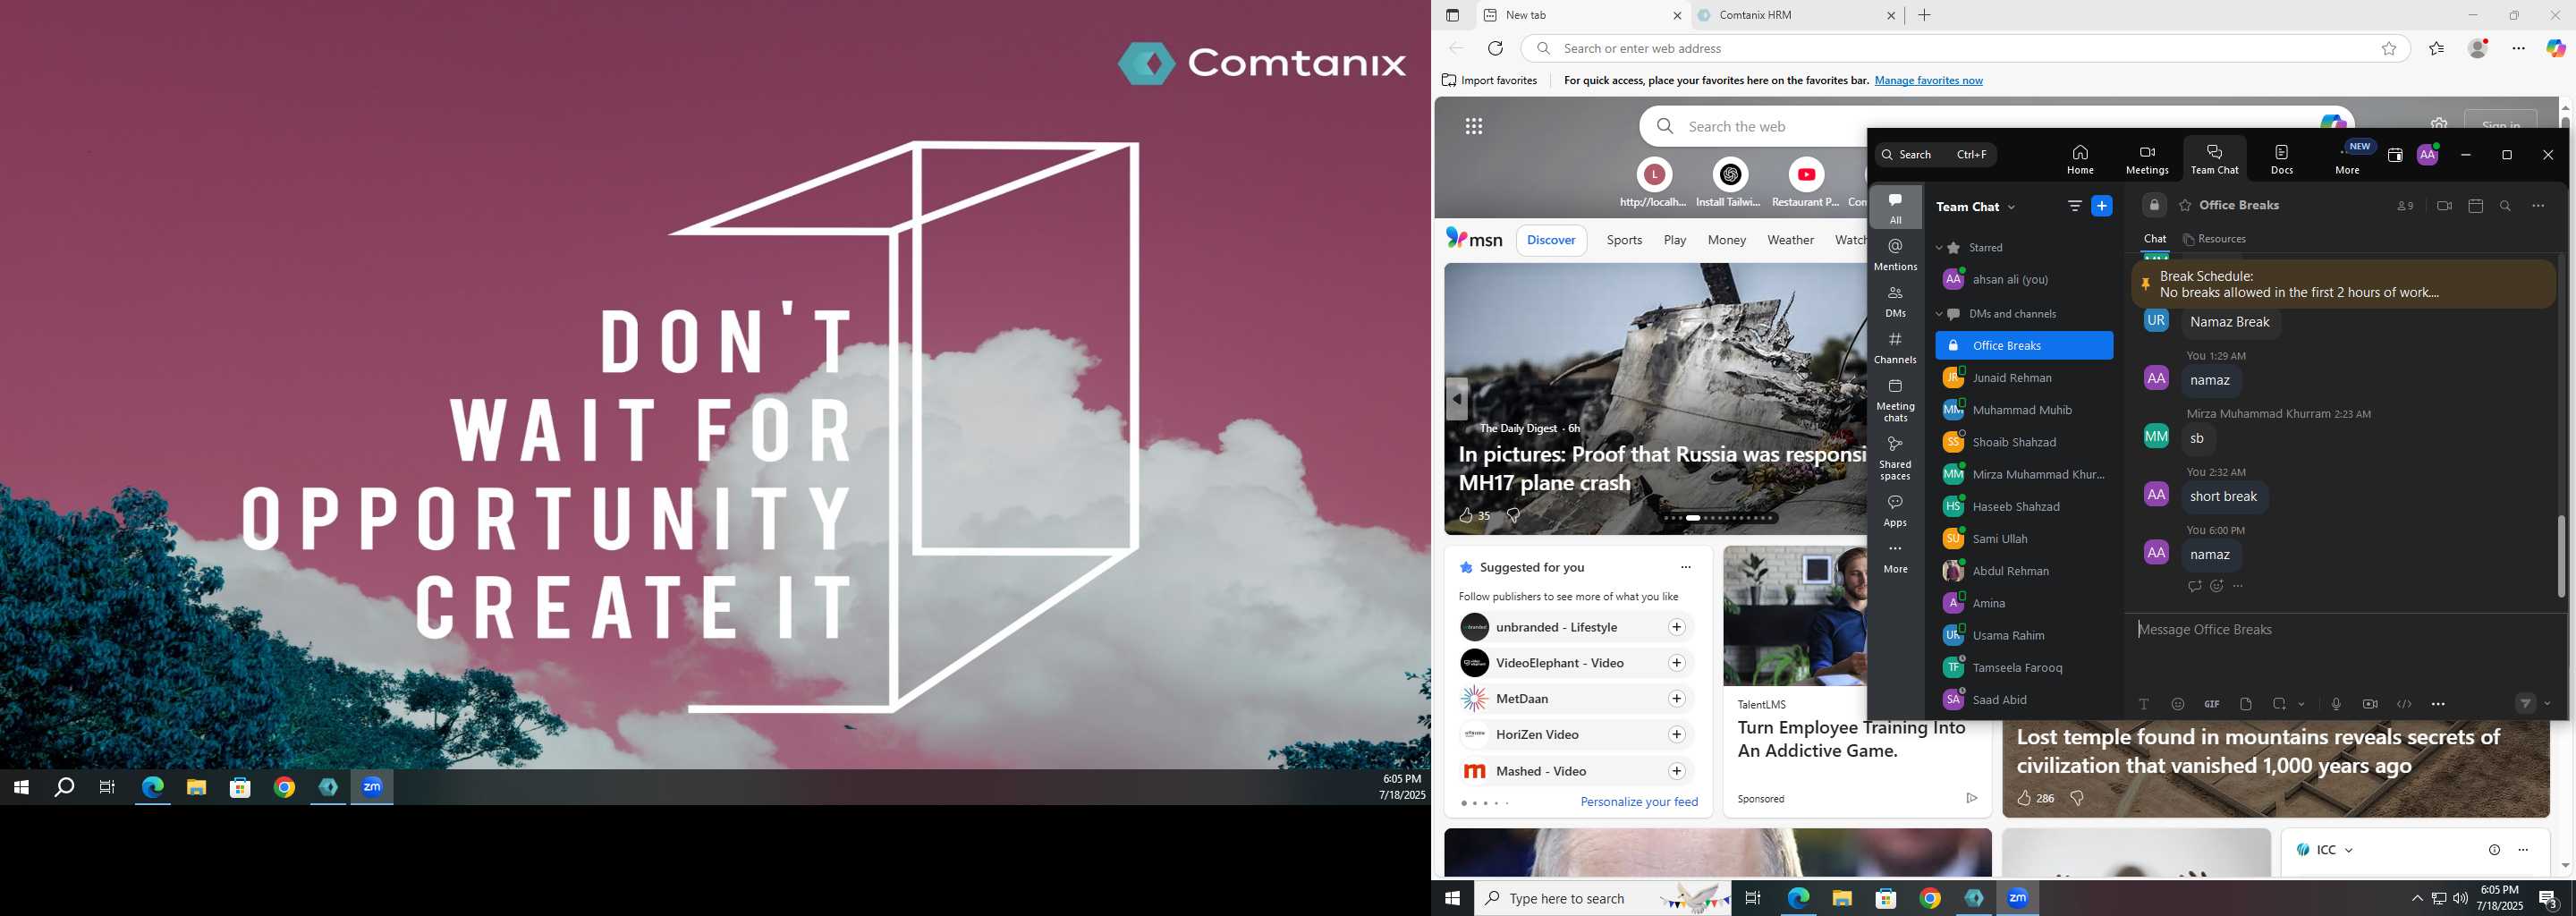Open the chat with Haseeb Shahzad

click(2024, 507)
